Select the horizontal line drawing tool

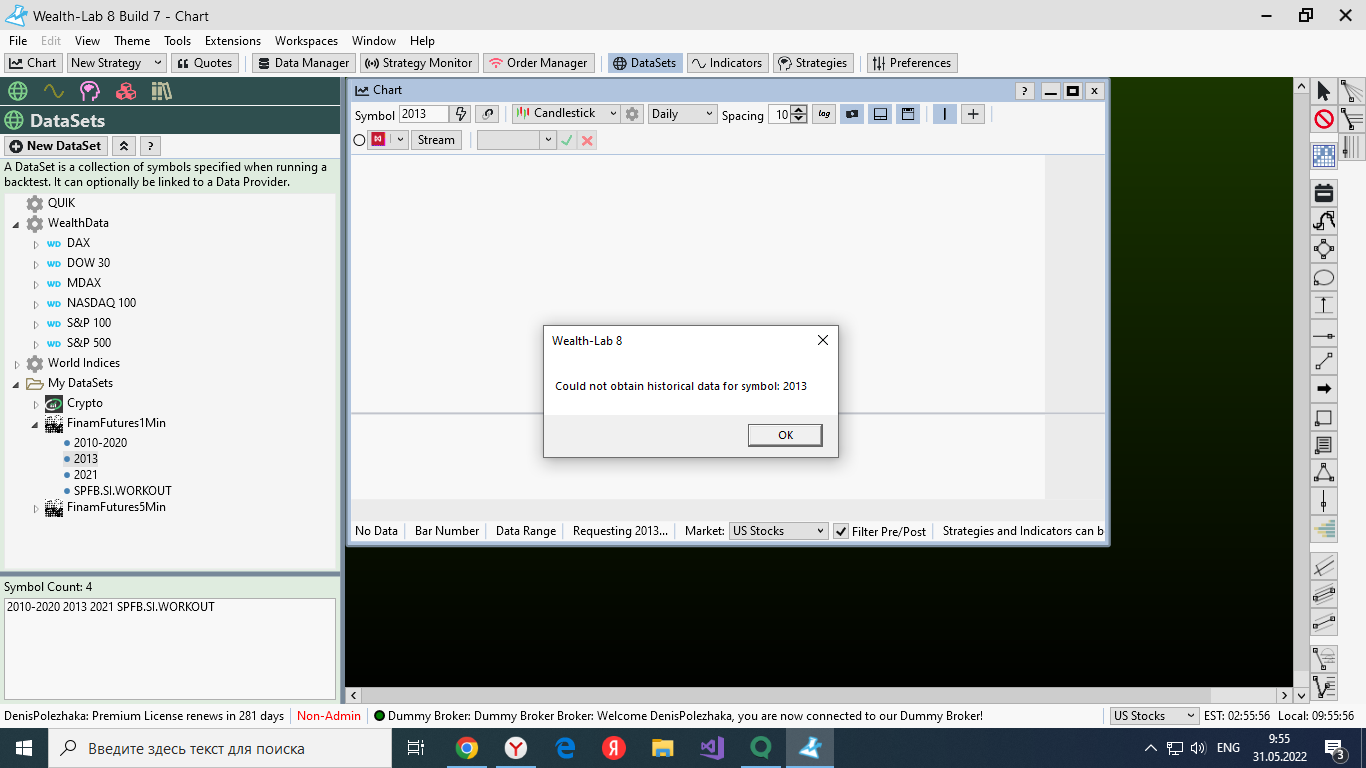[x=1324, y=334]
